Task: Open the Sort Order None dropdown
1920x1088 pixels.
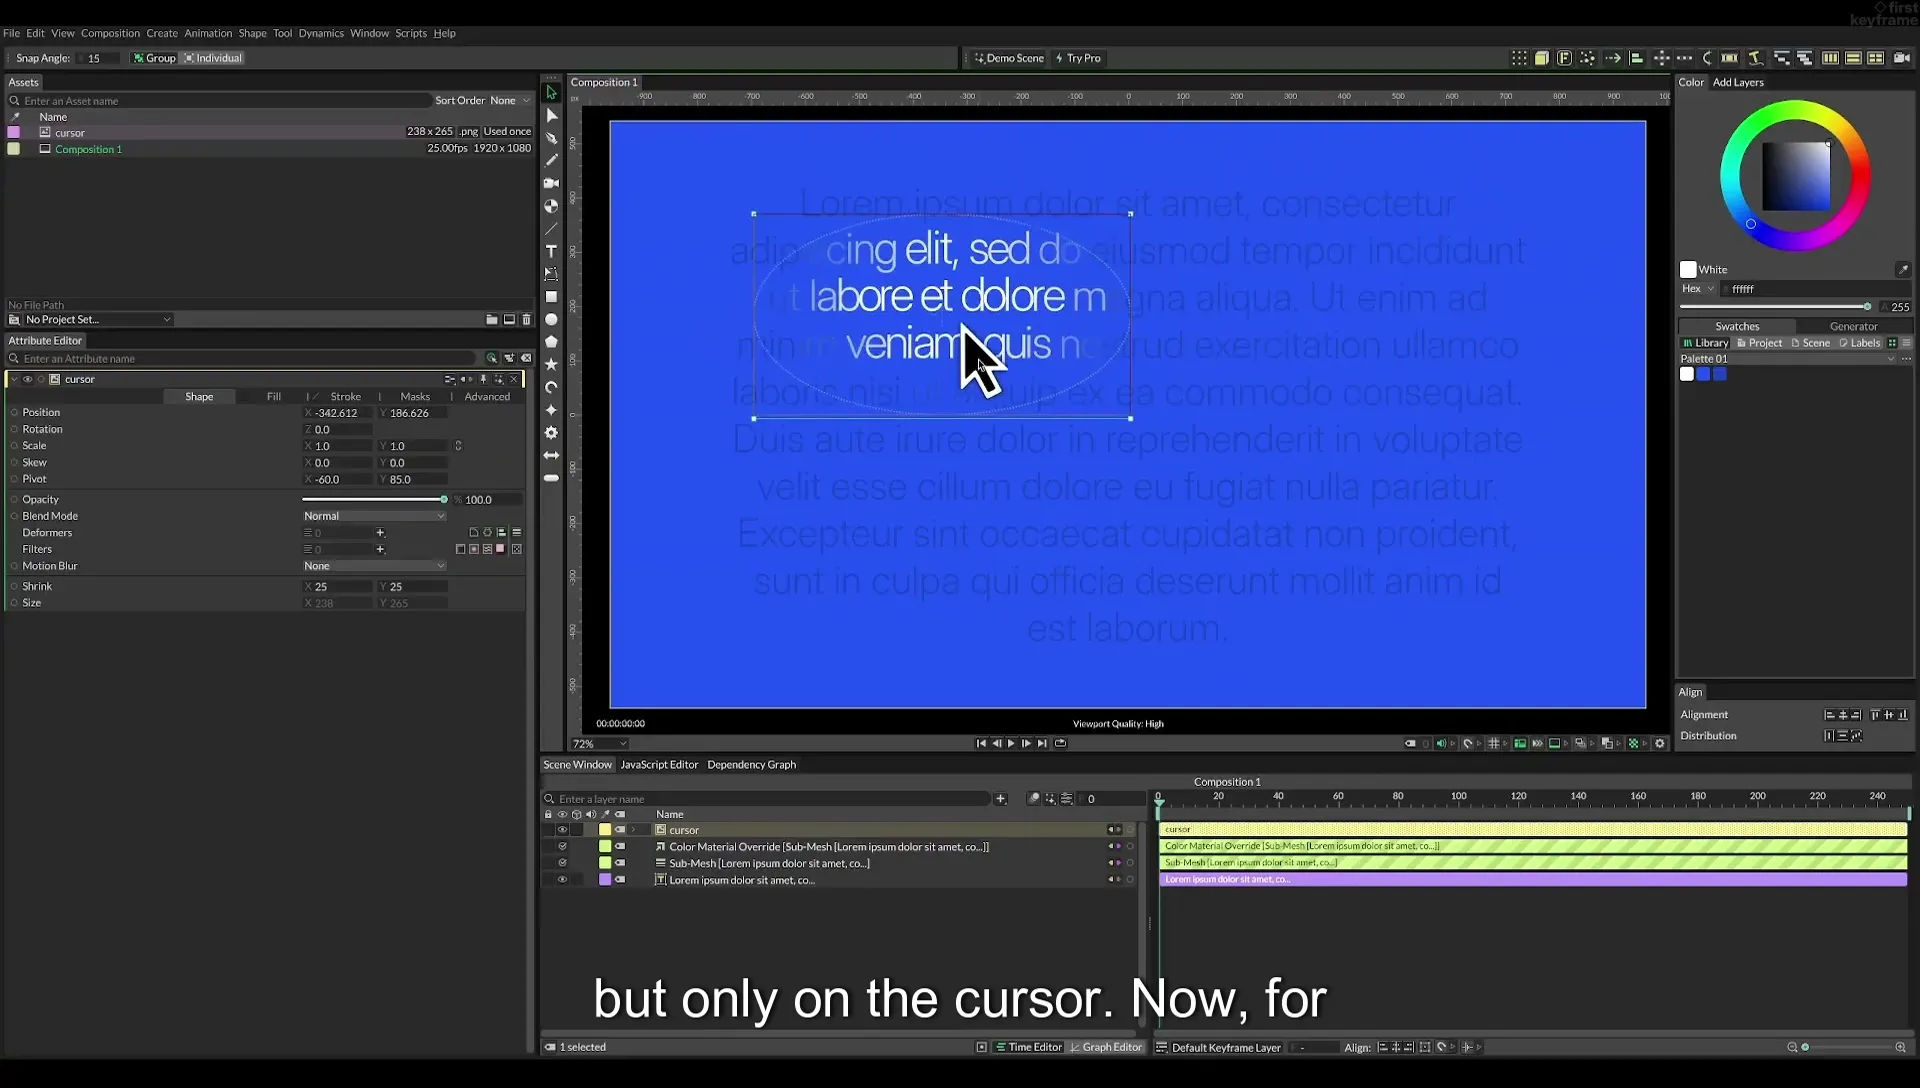Action: coord(509,101)
